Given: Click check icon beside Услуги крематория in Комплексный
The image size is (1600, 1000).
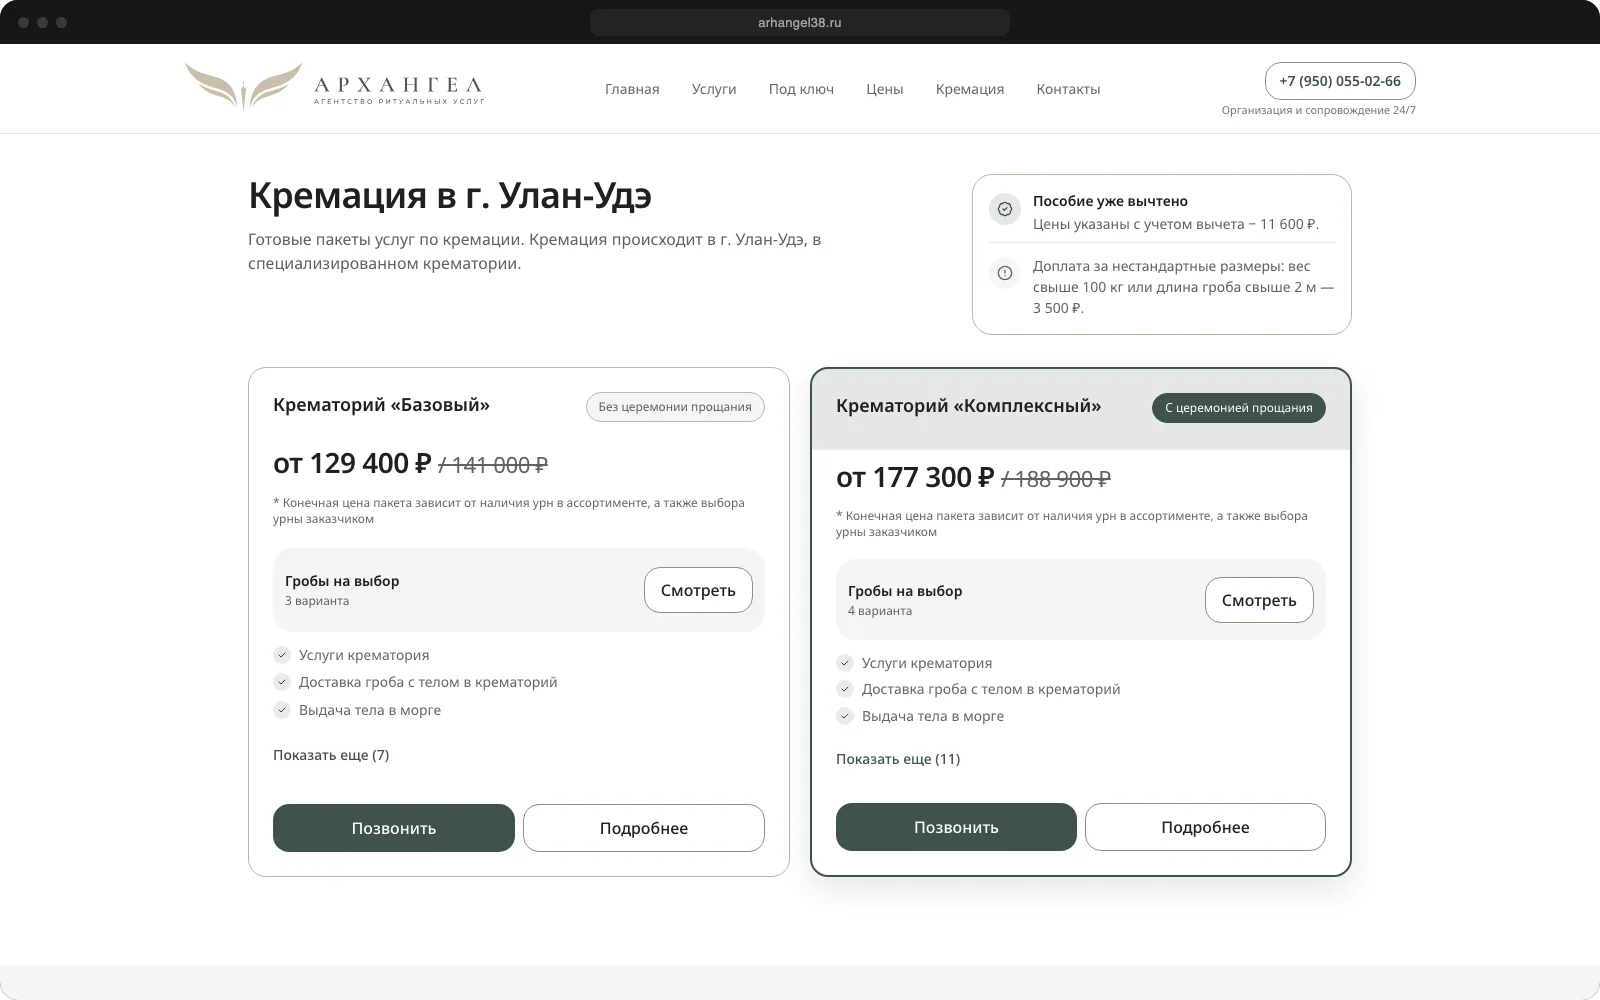Looking at the screenshot, I should pyautogui.click(x=845, y=663).
